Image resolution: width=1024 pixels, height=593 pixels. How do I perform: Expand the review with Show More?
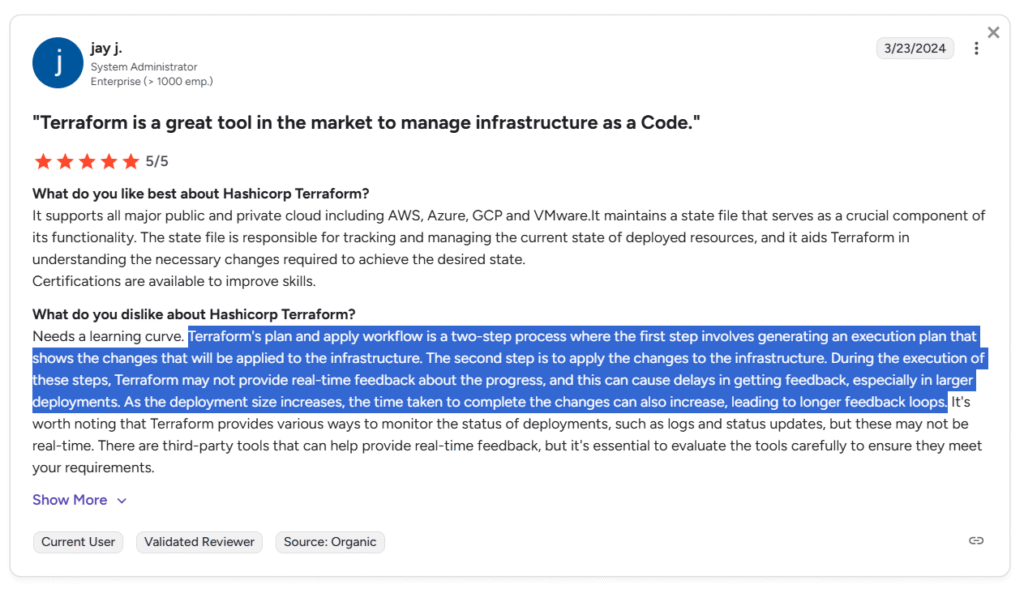tap(69, 499)
